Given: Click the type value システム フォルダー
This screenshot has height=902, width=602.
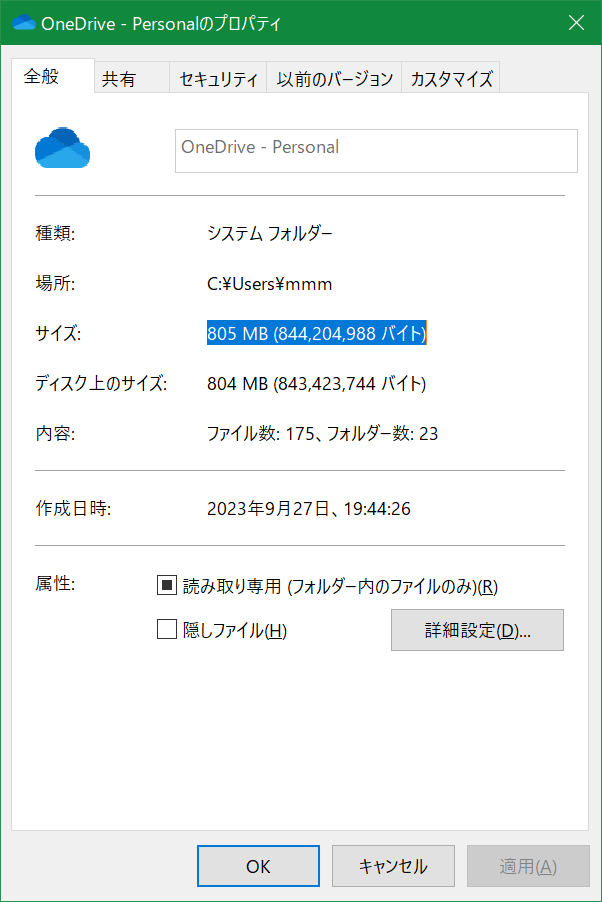Looking at the screenshot, I should tap(269, 233).
